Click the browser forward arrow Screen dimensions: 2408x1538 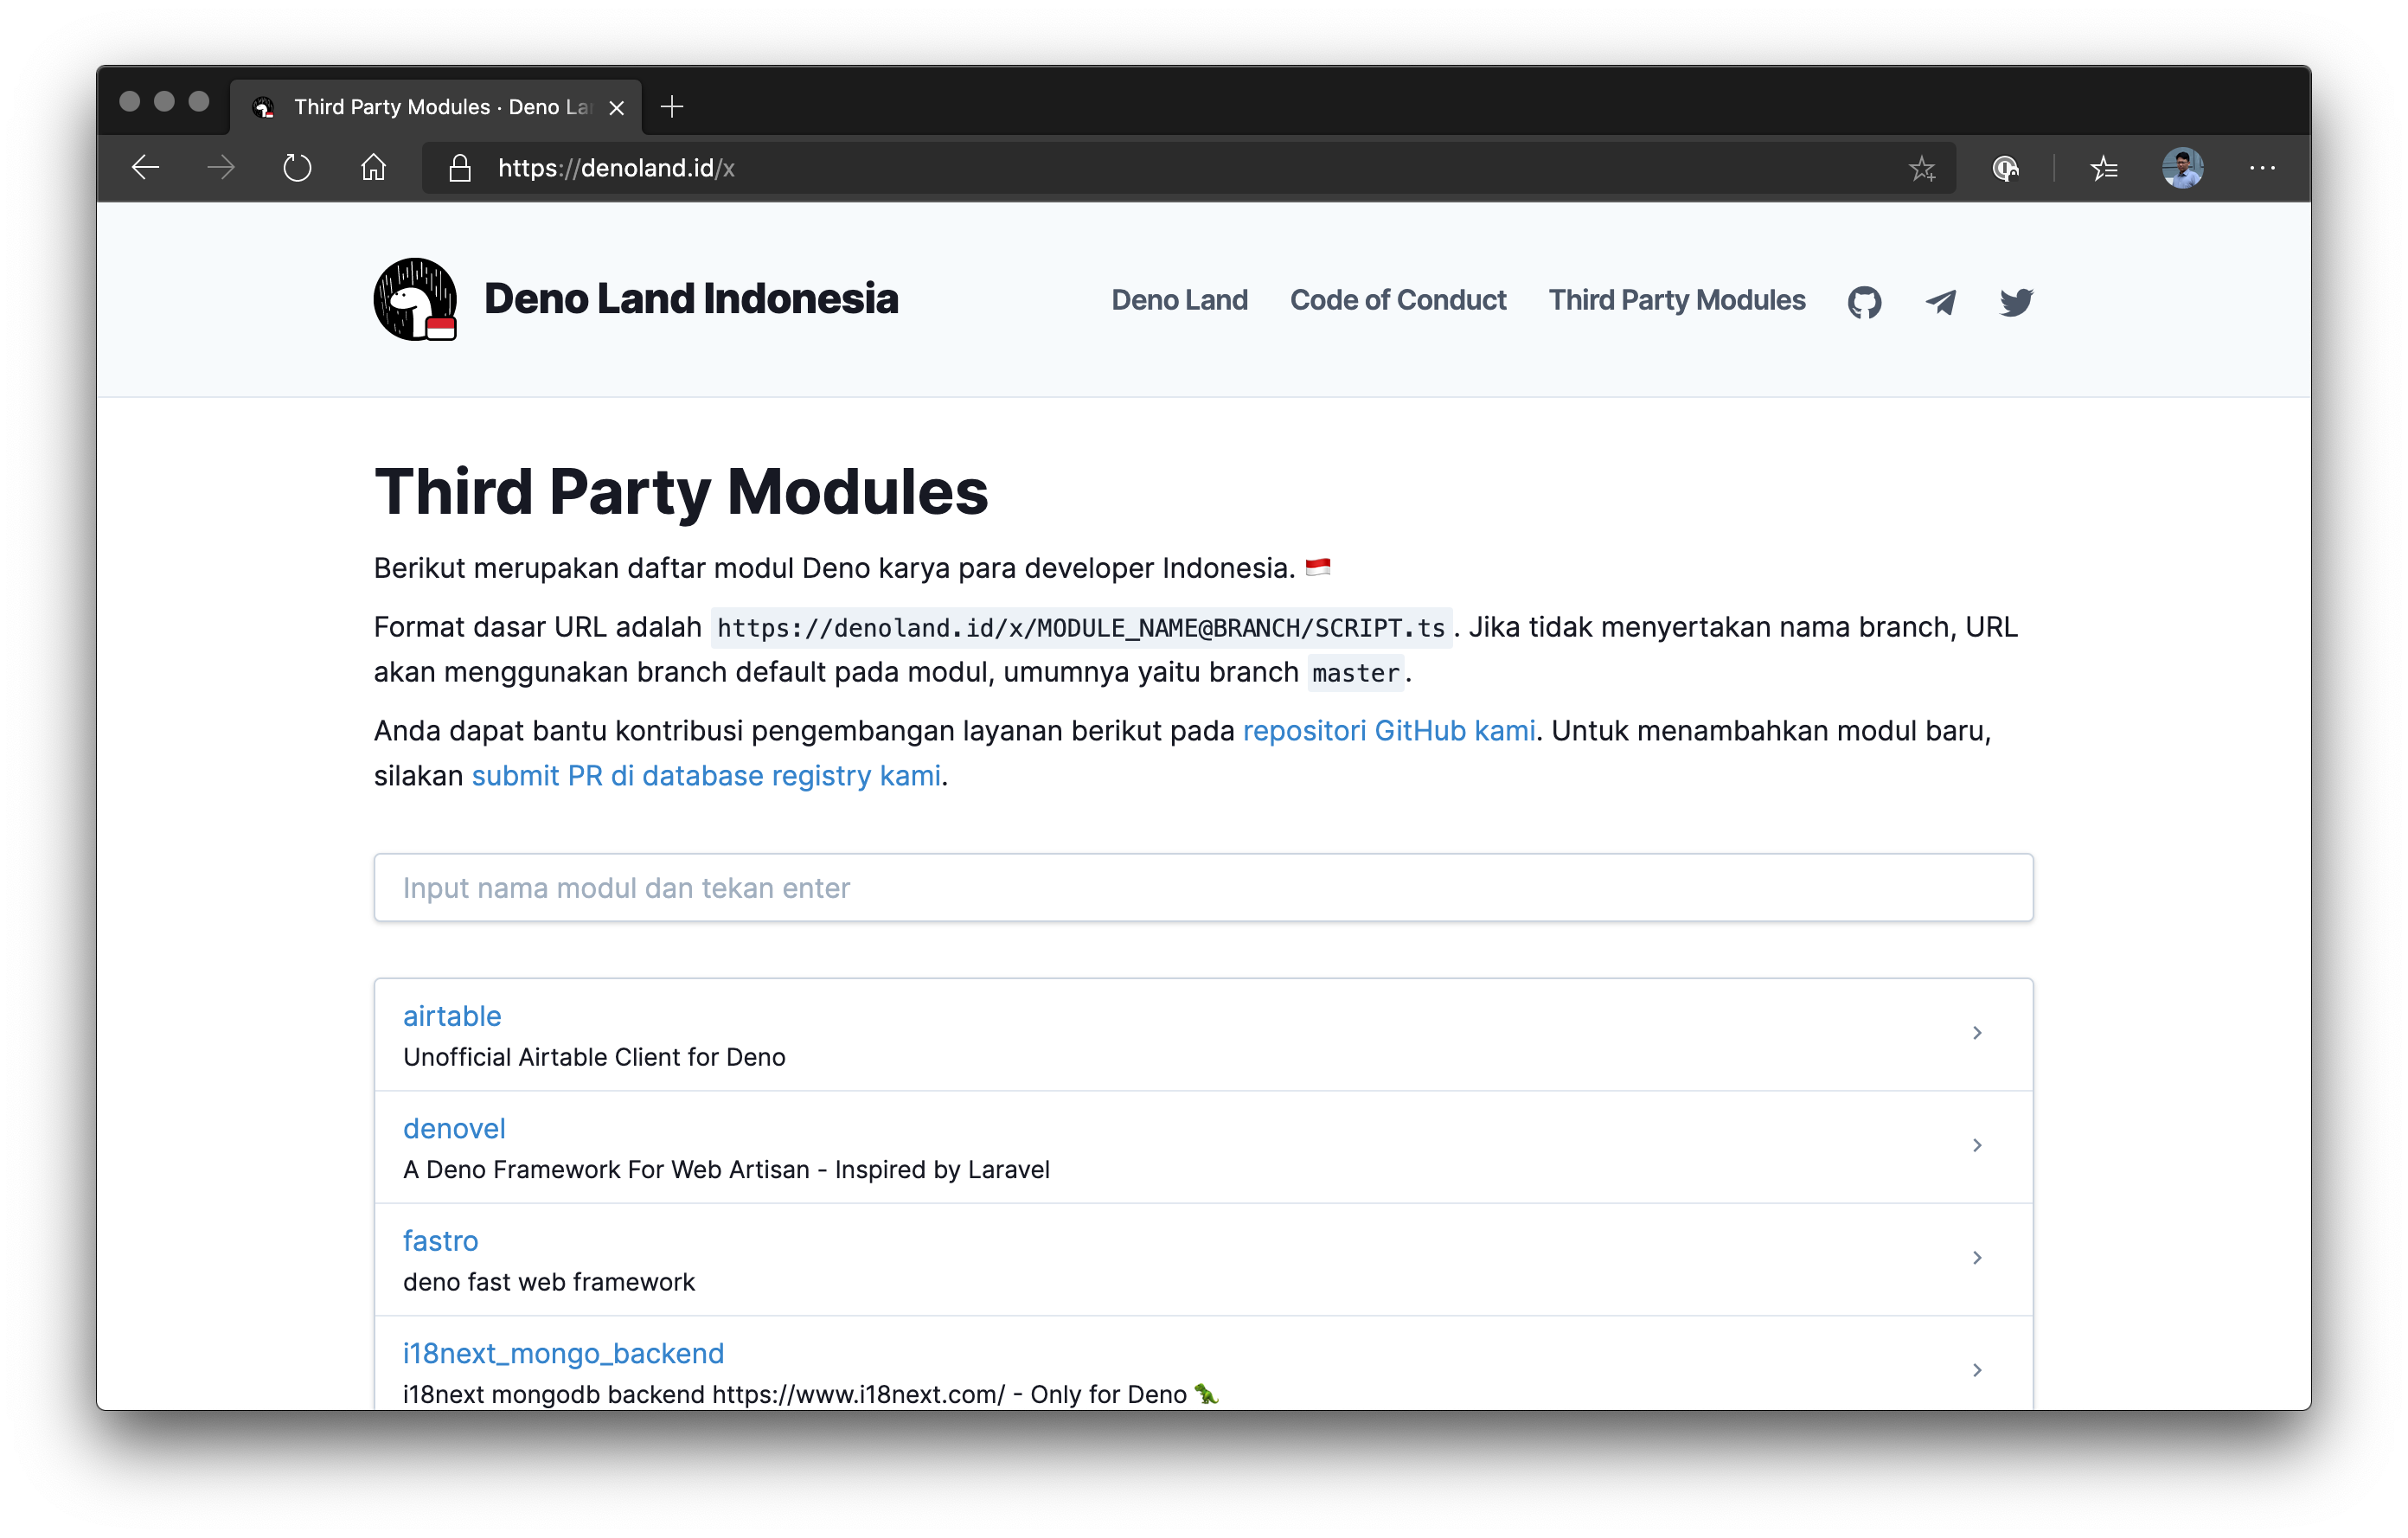pyautogui.click(x=221, y=168)
